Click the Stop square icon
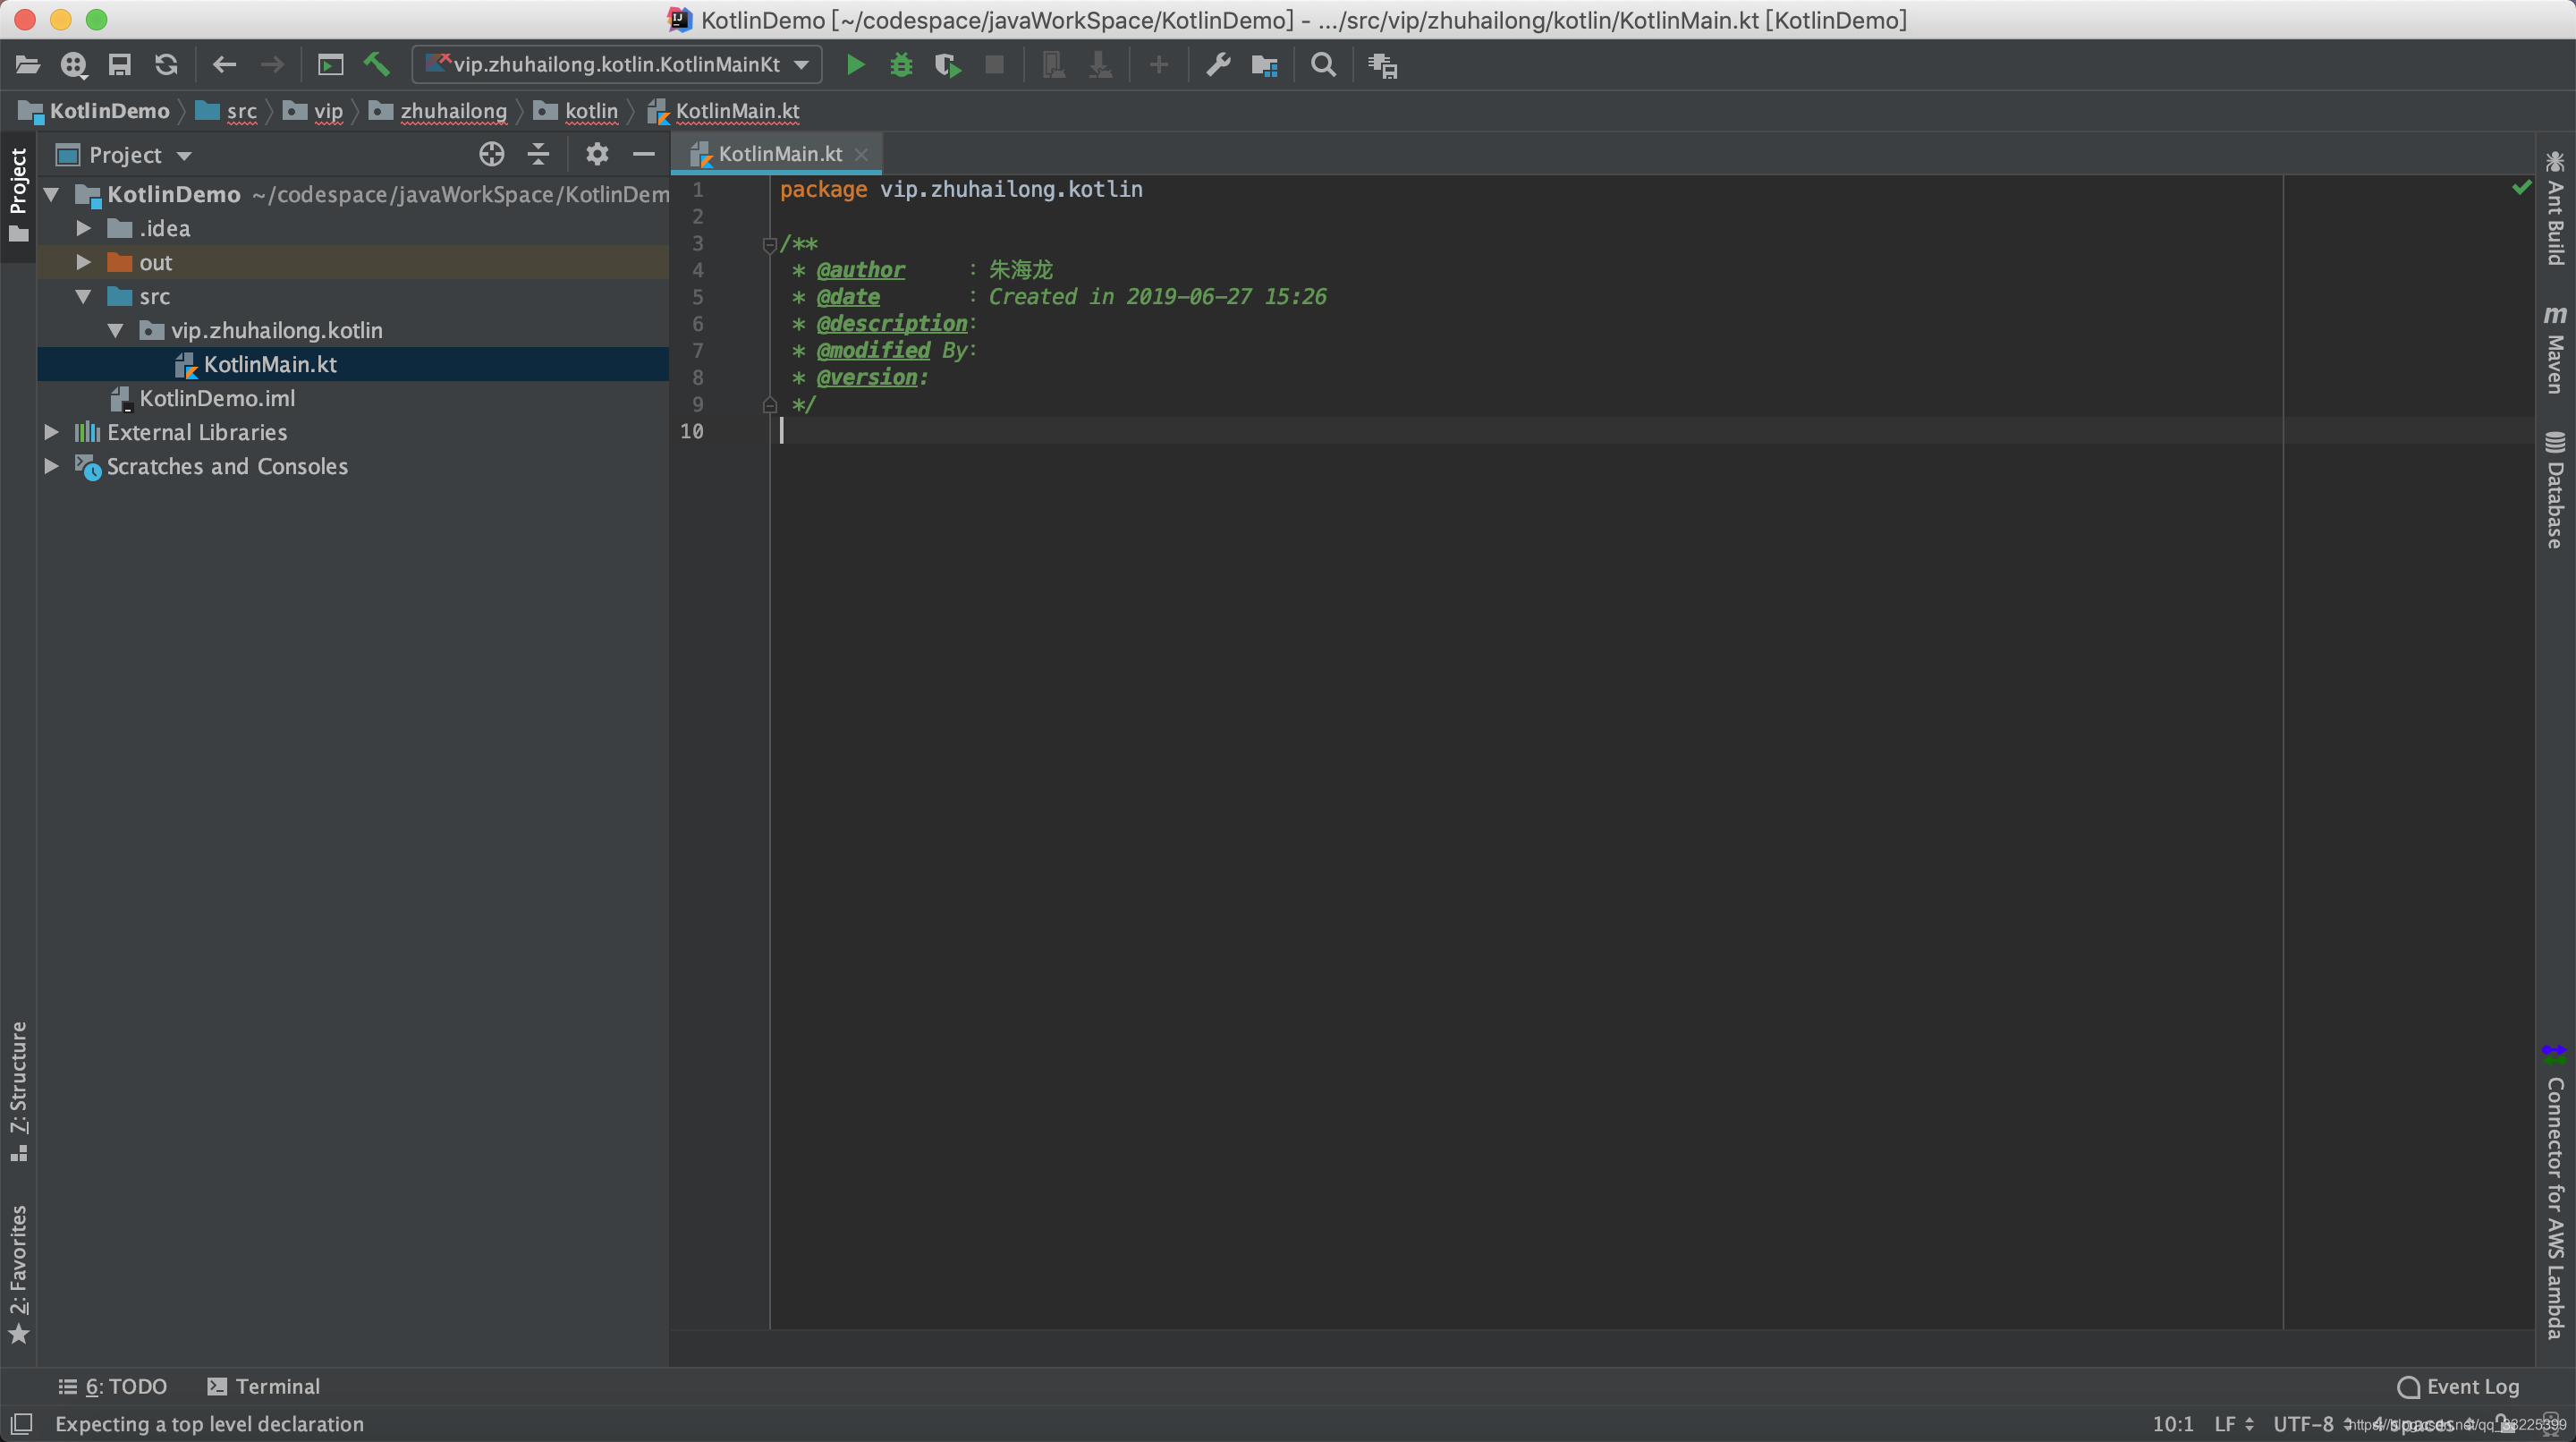Screen dimensions: 2576x1442 coord(994,65)
